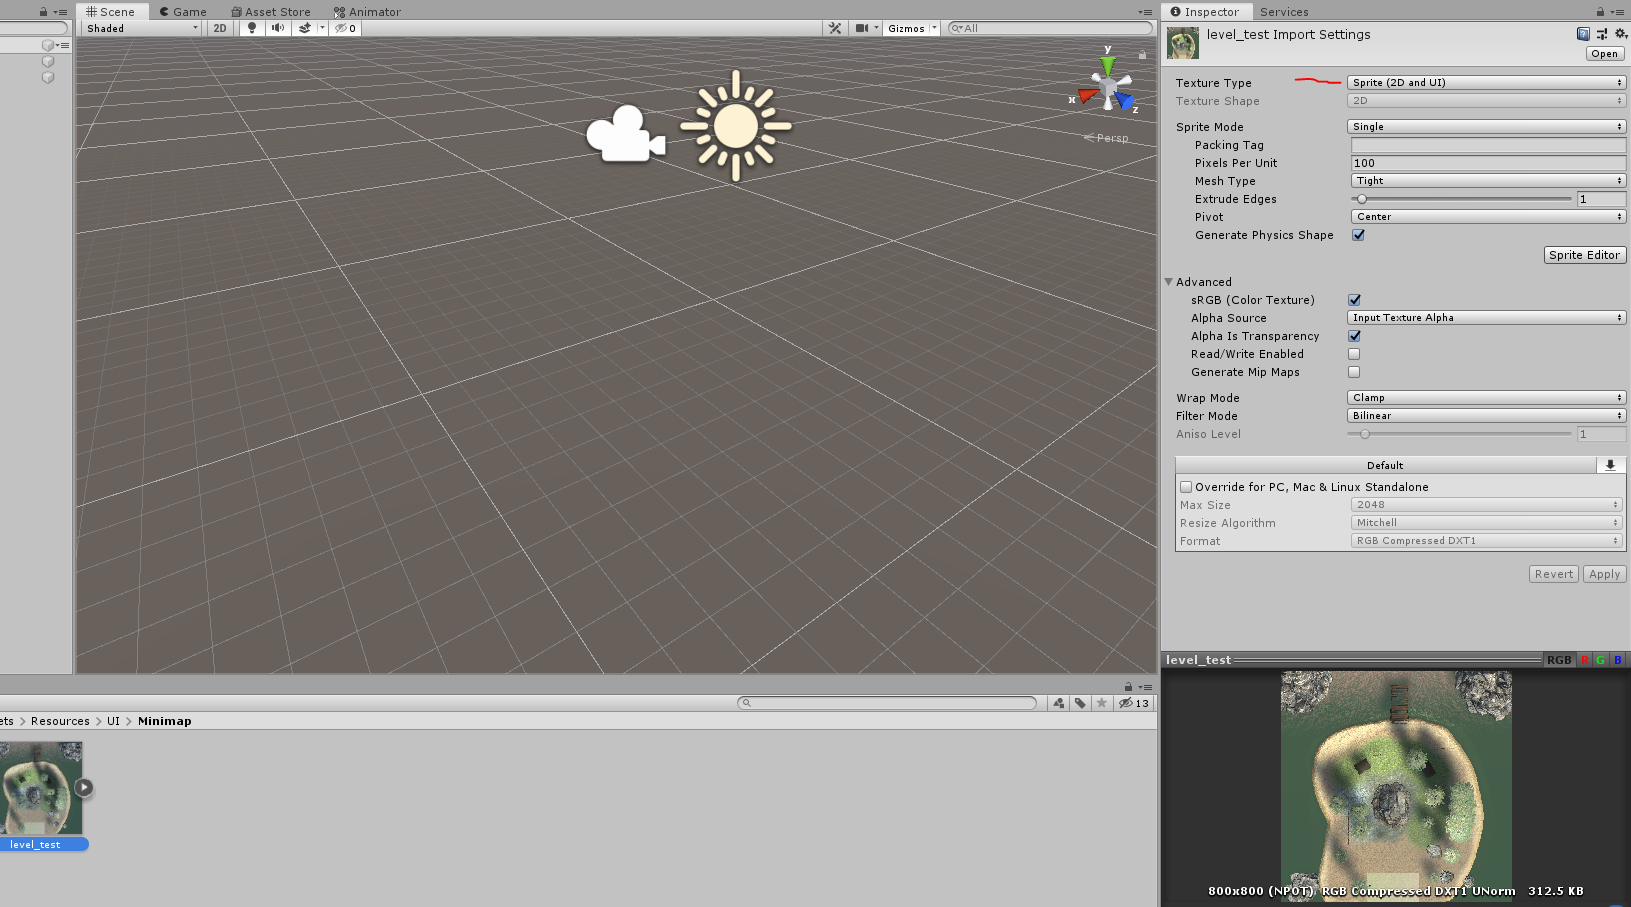Open the Pivot dropdown
1631x907 pixels.
1489,217
